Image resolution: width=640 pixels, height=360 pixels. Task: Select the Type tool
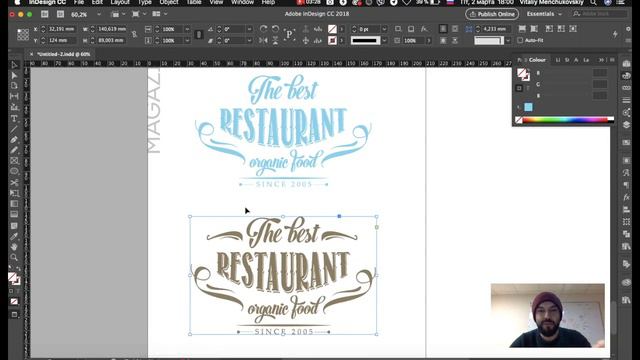(x=14, y=118)
